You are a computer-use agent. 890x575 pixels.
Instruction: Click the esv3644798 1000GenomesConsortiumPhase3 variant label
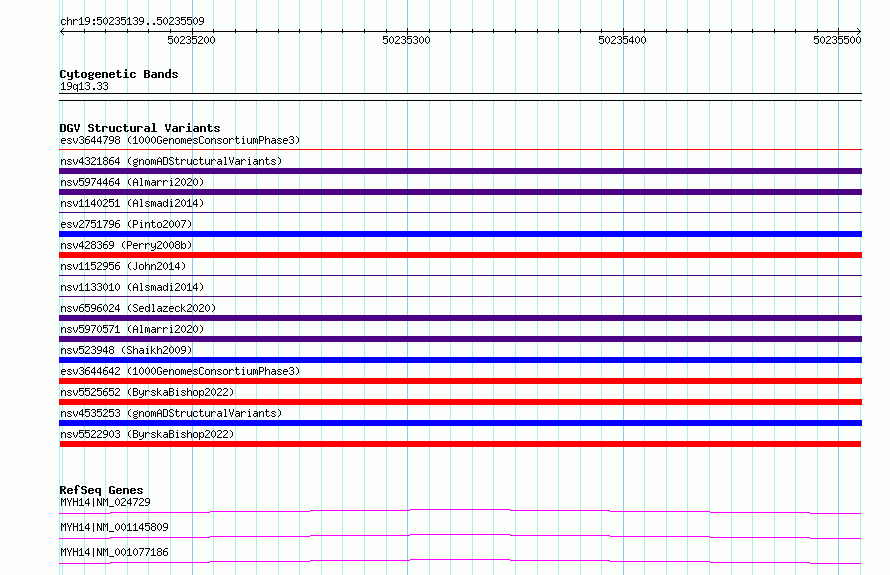coord(180,140)
